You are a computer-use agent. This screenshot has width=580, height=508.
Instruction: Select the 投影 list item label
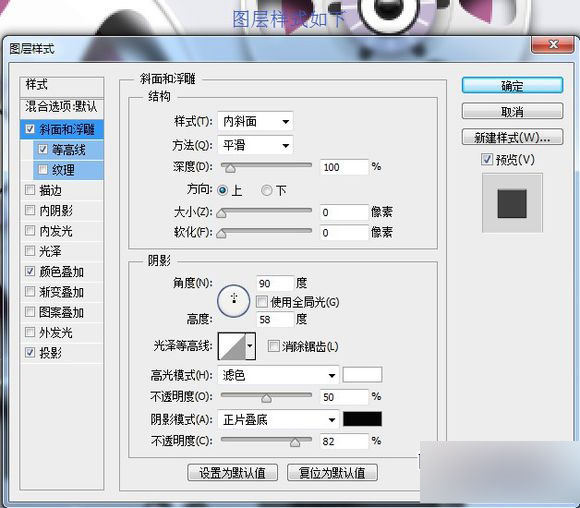tap(50, 353)
